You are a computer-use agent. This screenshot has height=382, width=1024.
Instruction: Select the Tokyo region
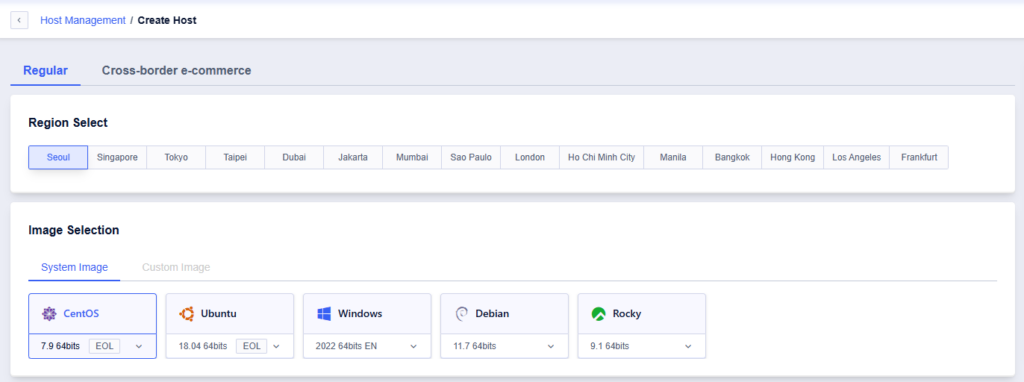point(176,157)
